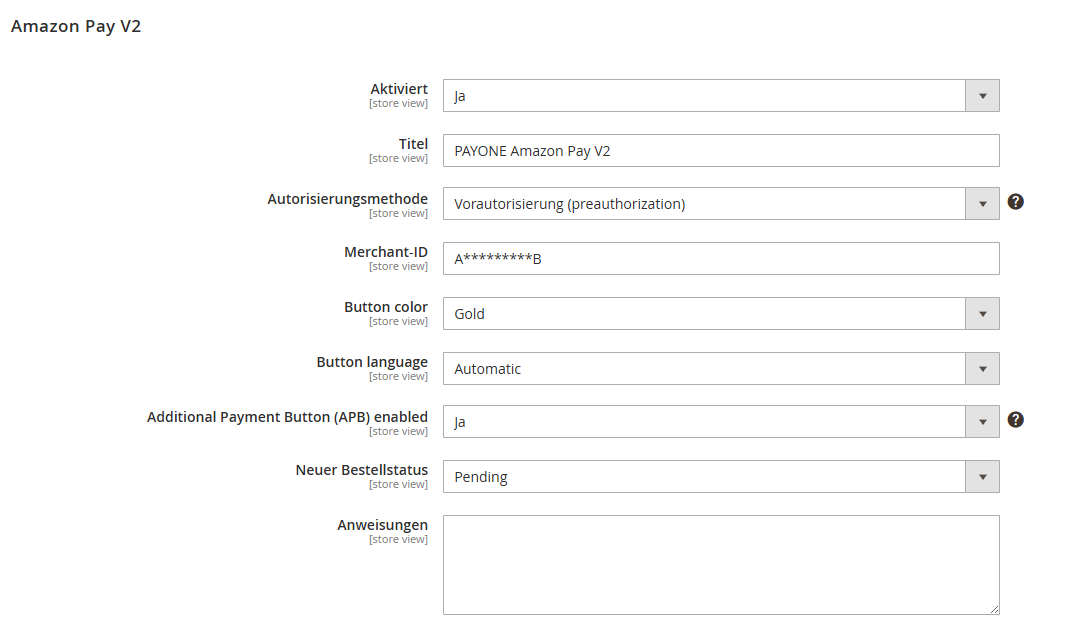The image size is (1072, 620).
Task: Click inside the Anweisungen text area
Action: 720,564
